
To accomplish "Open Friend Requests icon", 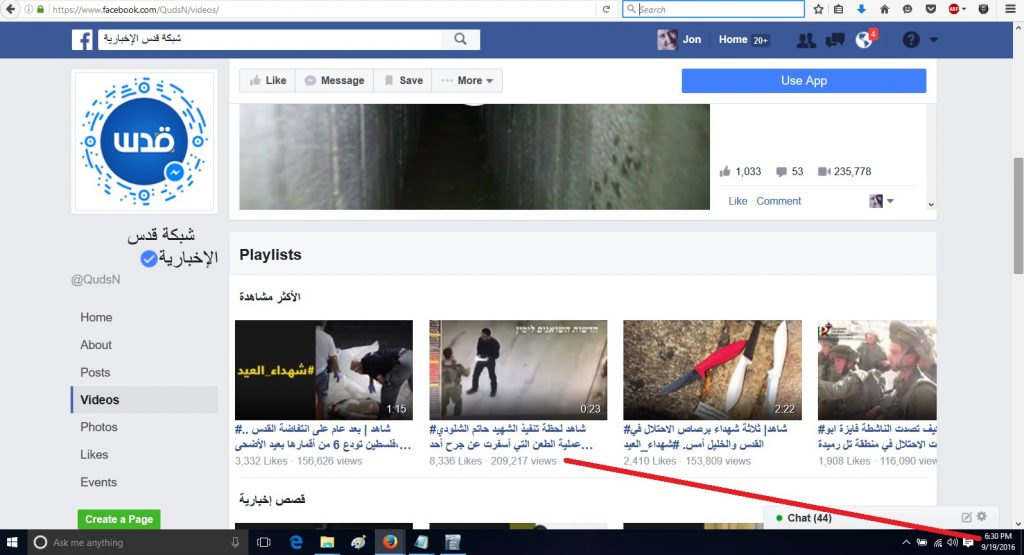I will click(806, 40).
